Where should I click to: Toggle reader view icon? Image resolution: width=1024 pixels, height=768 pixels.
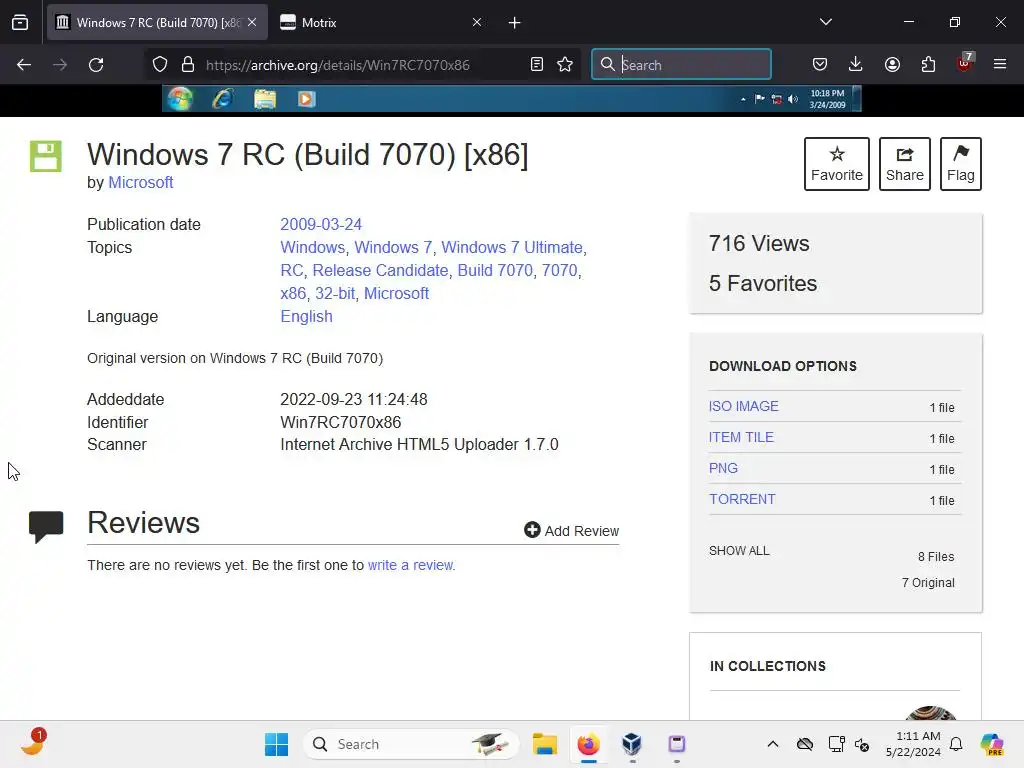tap(537, 65)
